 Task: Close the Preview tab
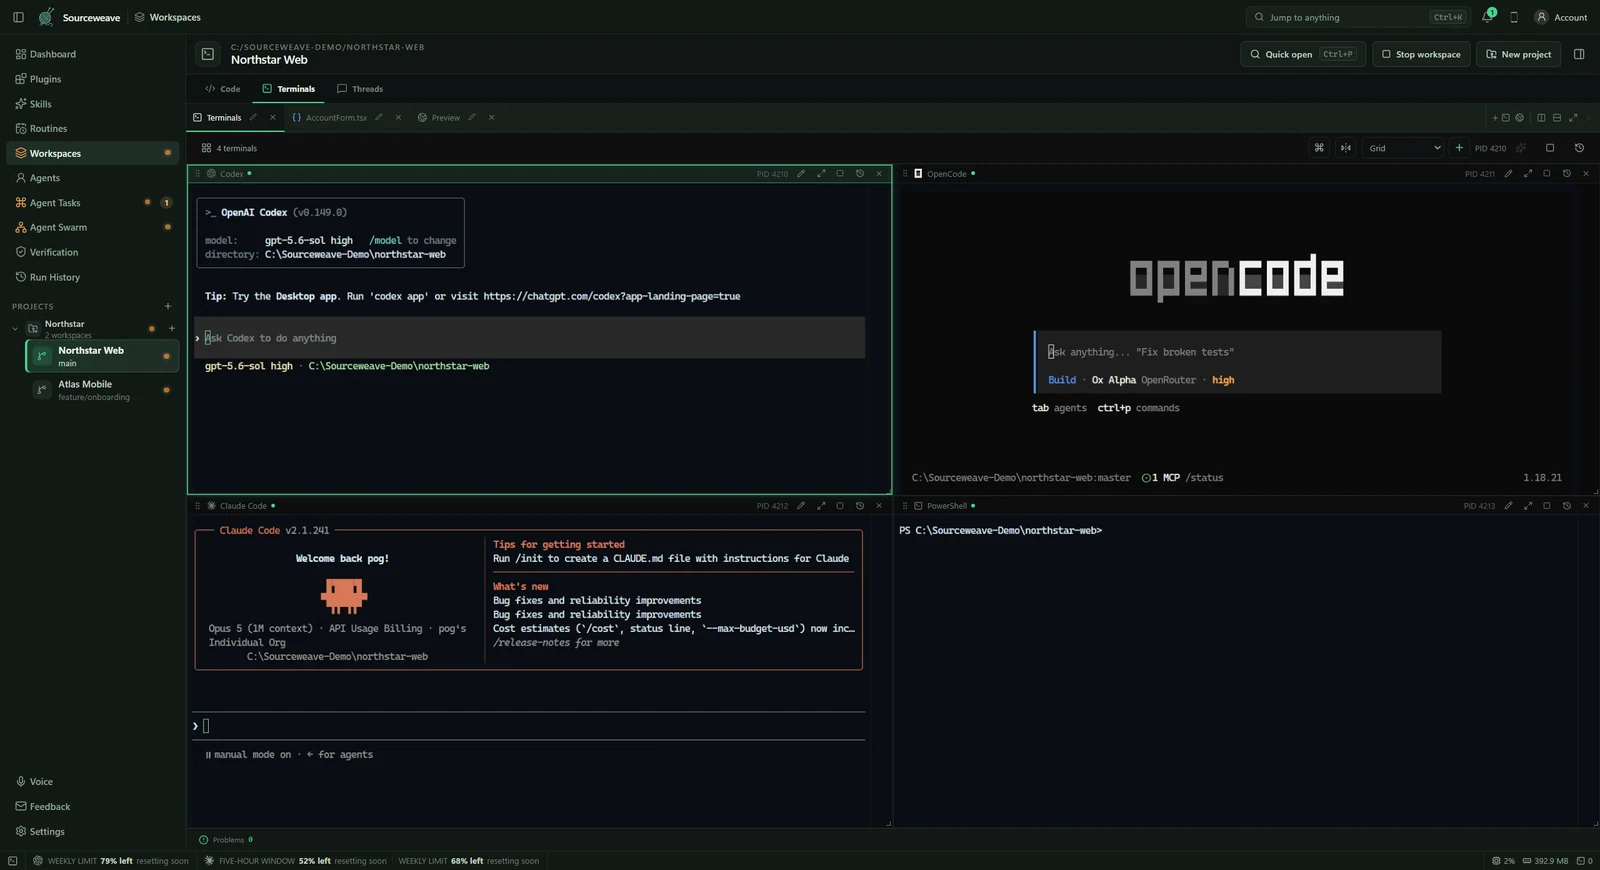click(x=491, y=118)
